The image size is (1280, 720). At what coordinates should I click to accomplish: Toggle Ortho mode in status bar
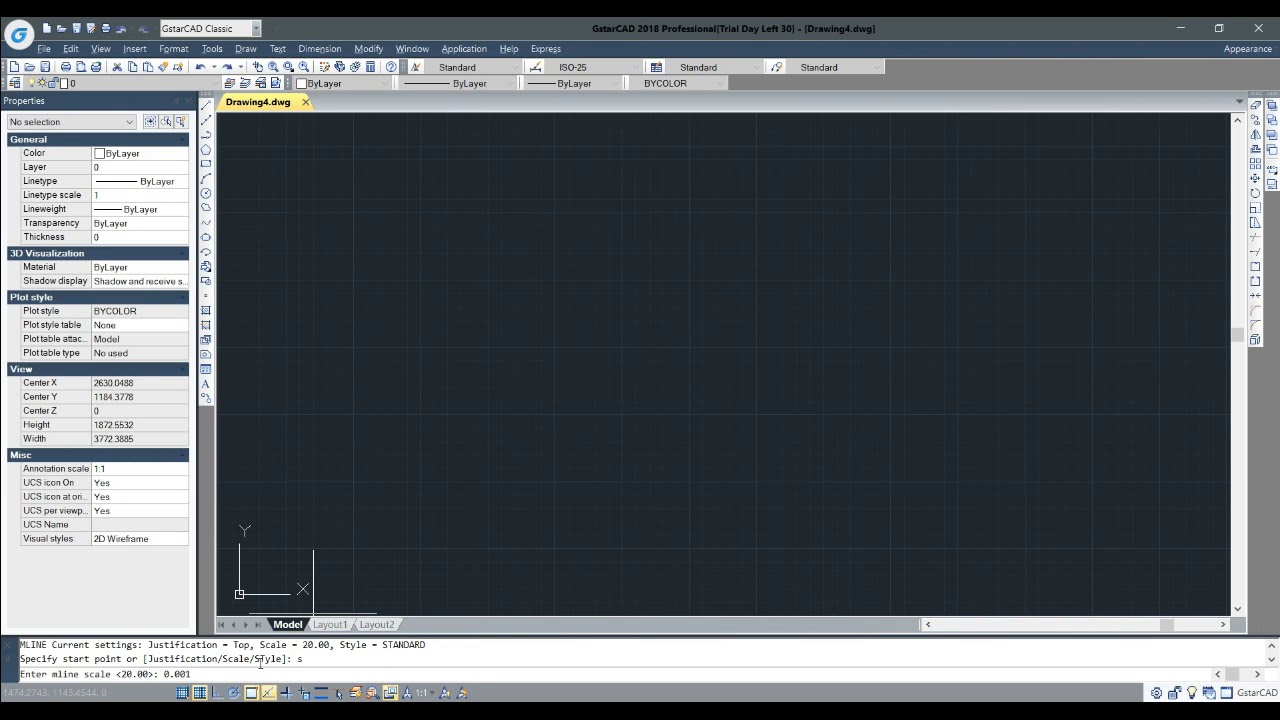click(217, 693)
